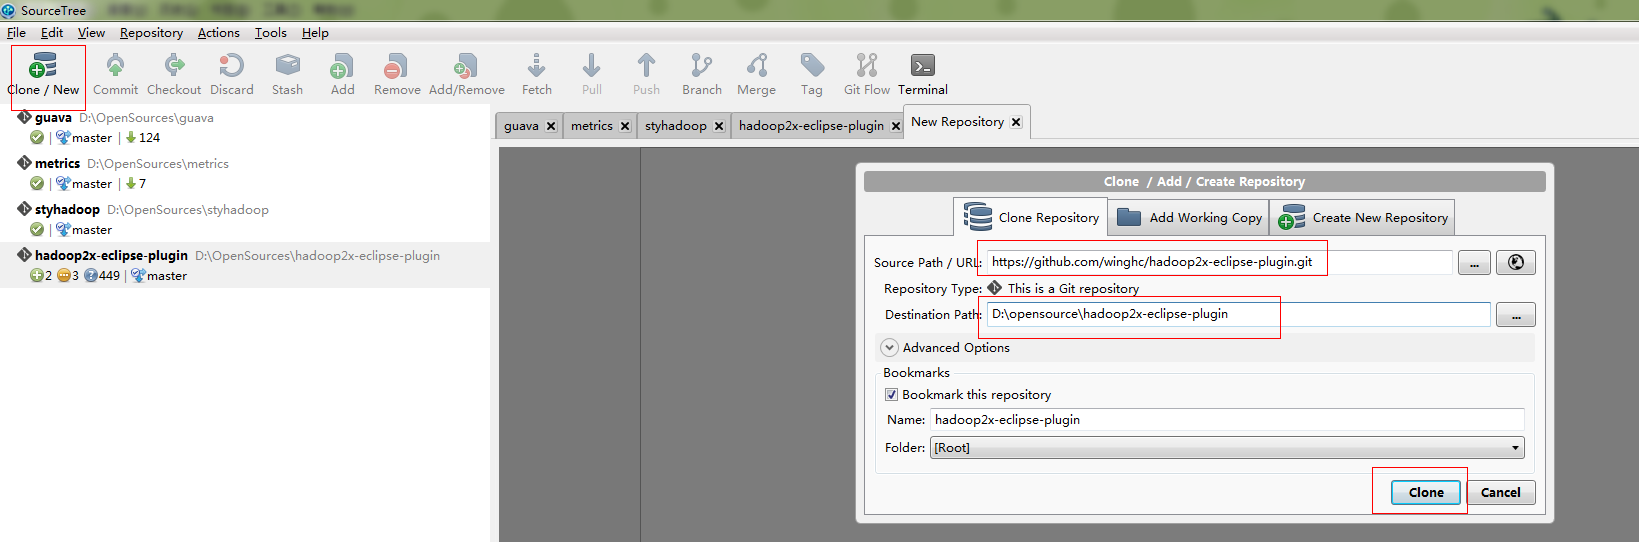Close the metrics tab

click(x=625, y=126)
